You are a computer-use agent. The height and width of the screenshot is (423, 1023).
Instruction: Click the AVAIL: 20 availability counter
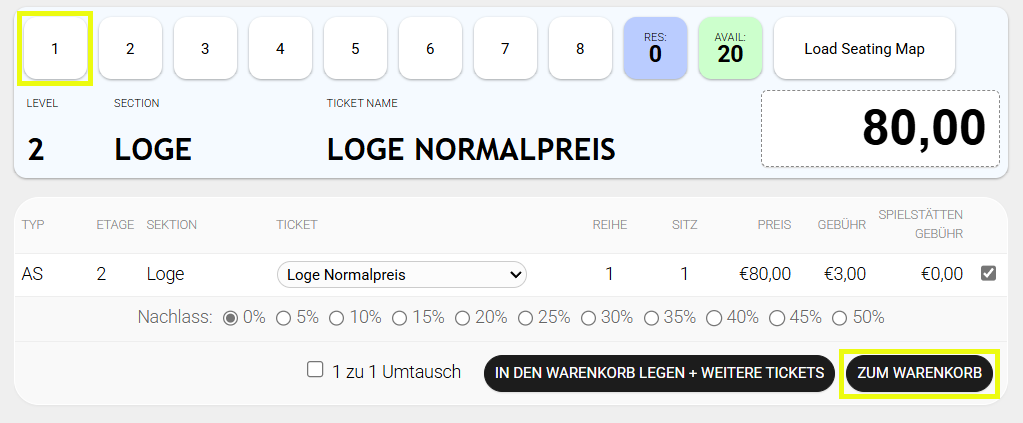(x=730, y=48)
